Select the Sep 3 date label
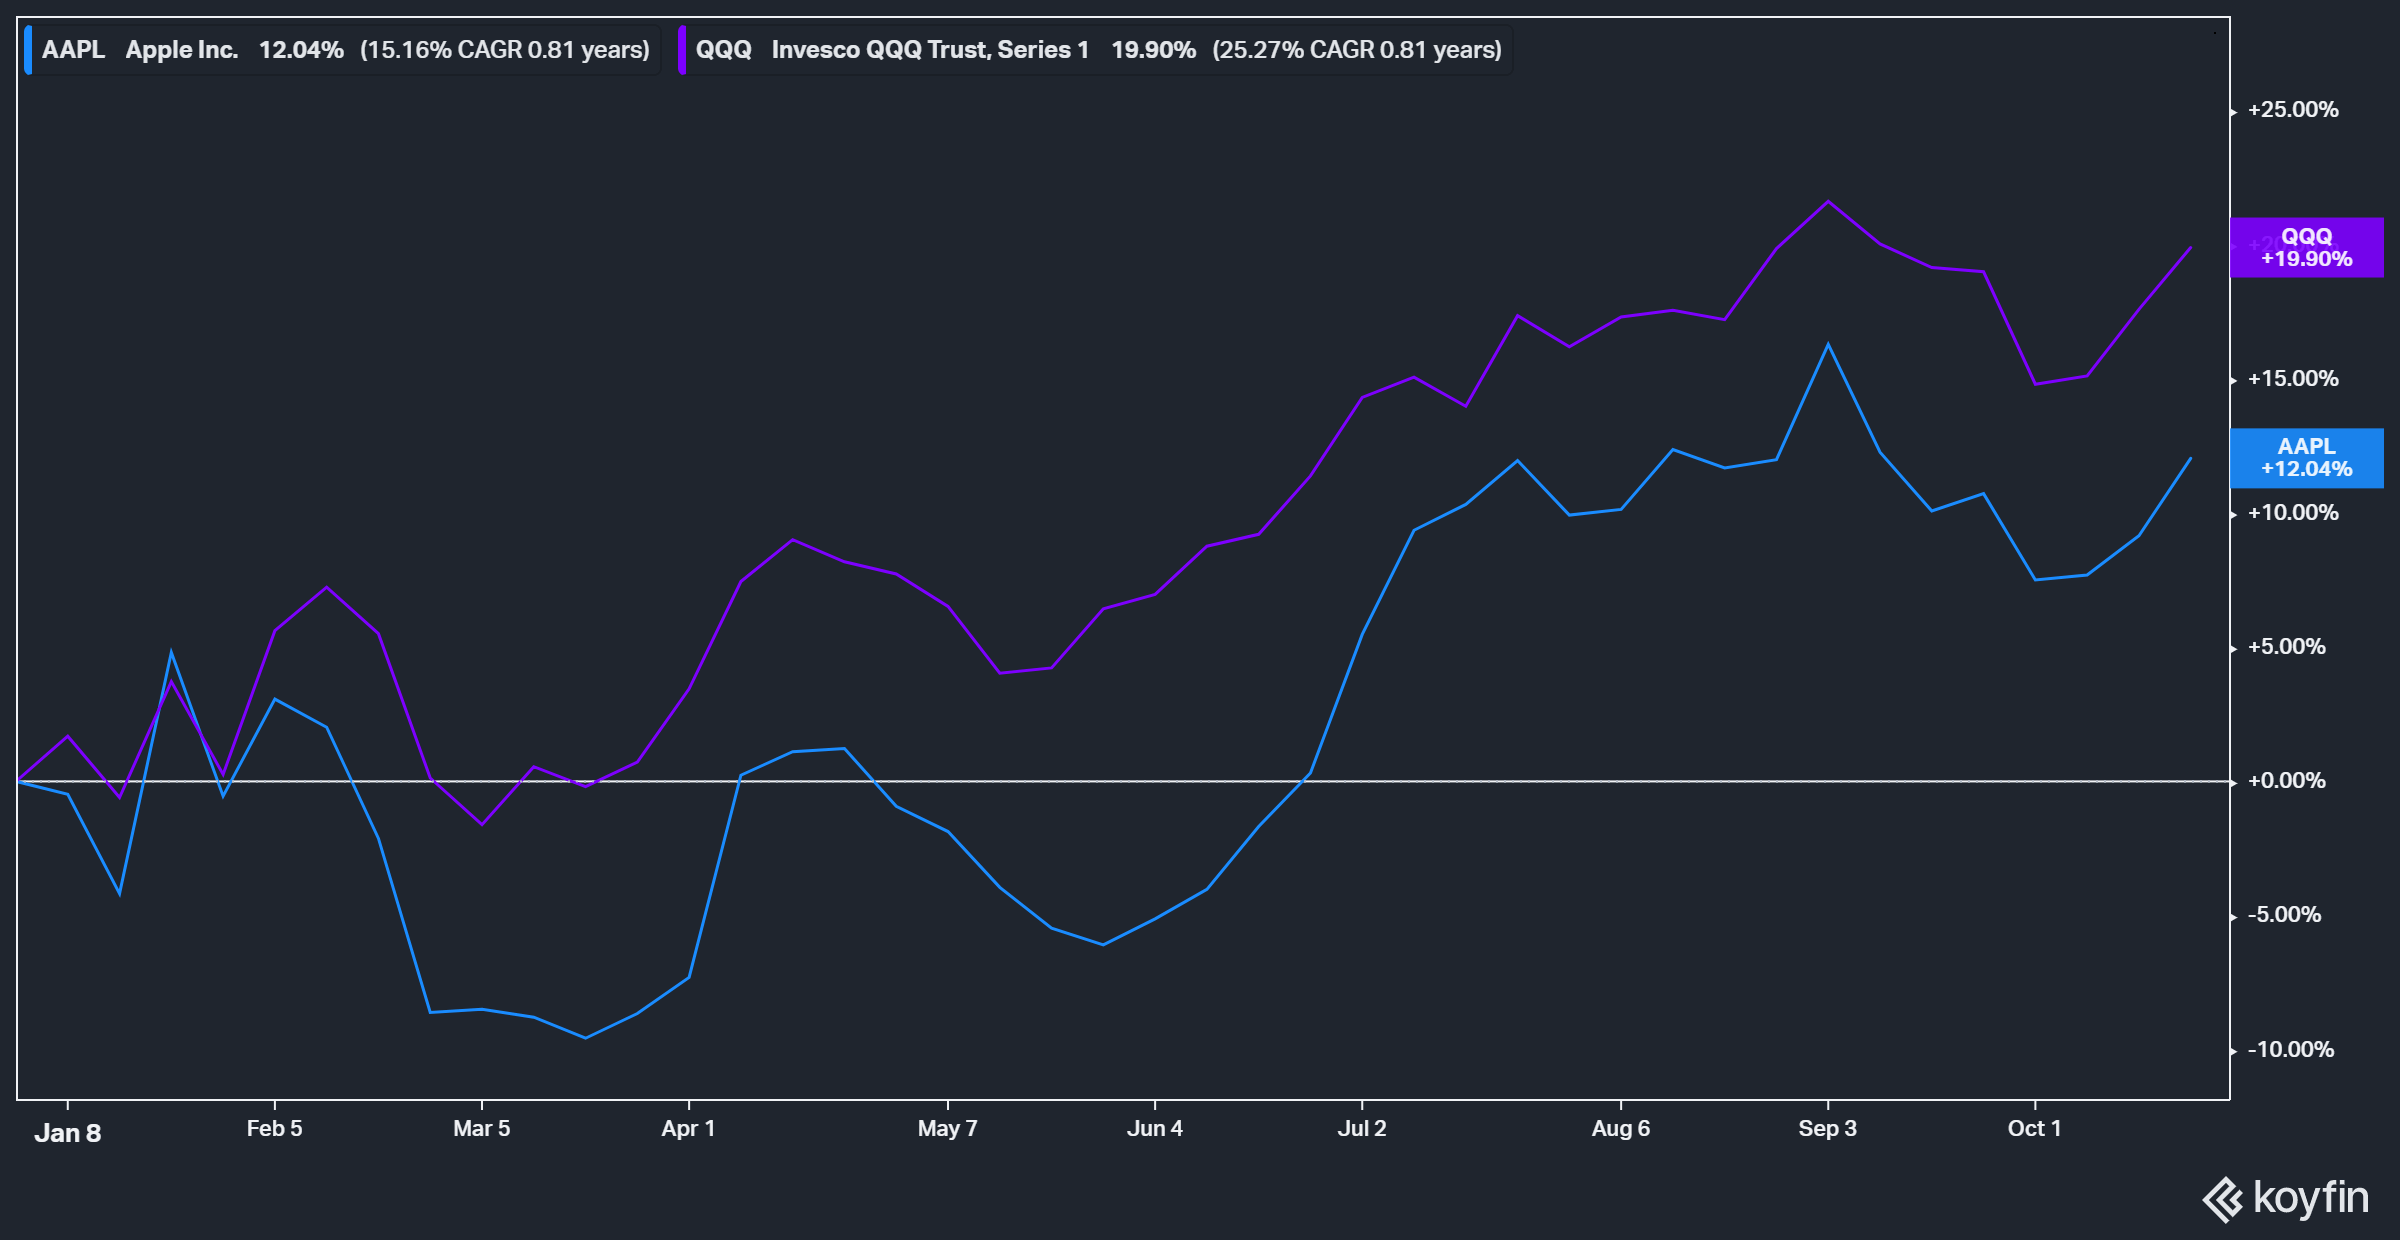 [1830, 1128]
